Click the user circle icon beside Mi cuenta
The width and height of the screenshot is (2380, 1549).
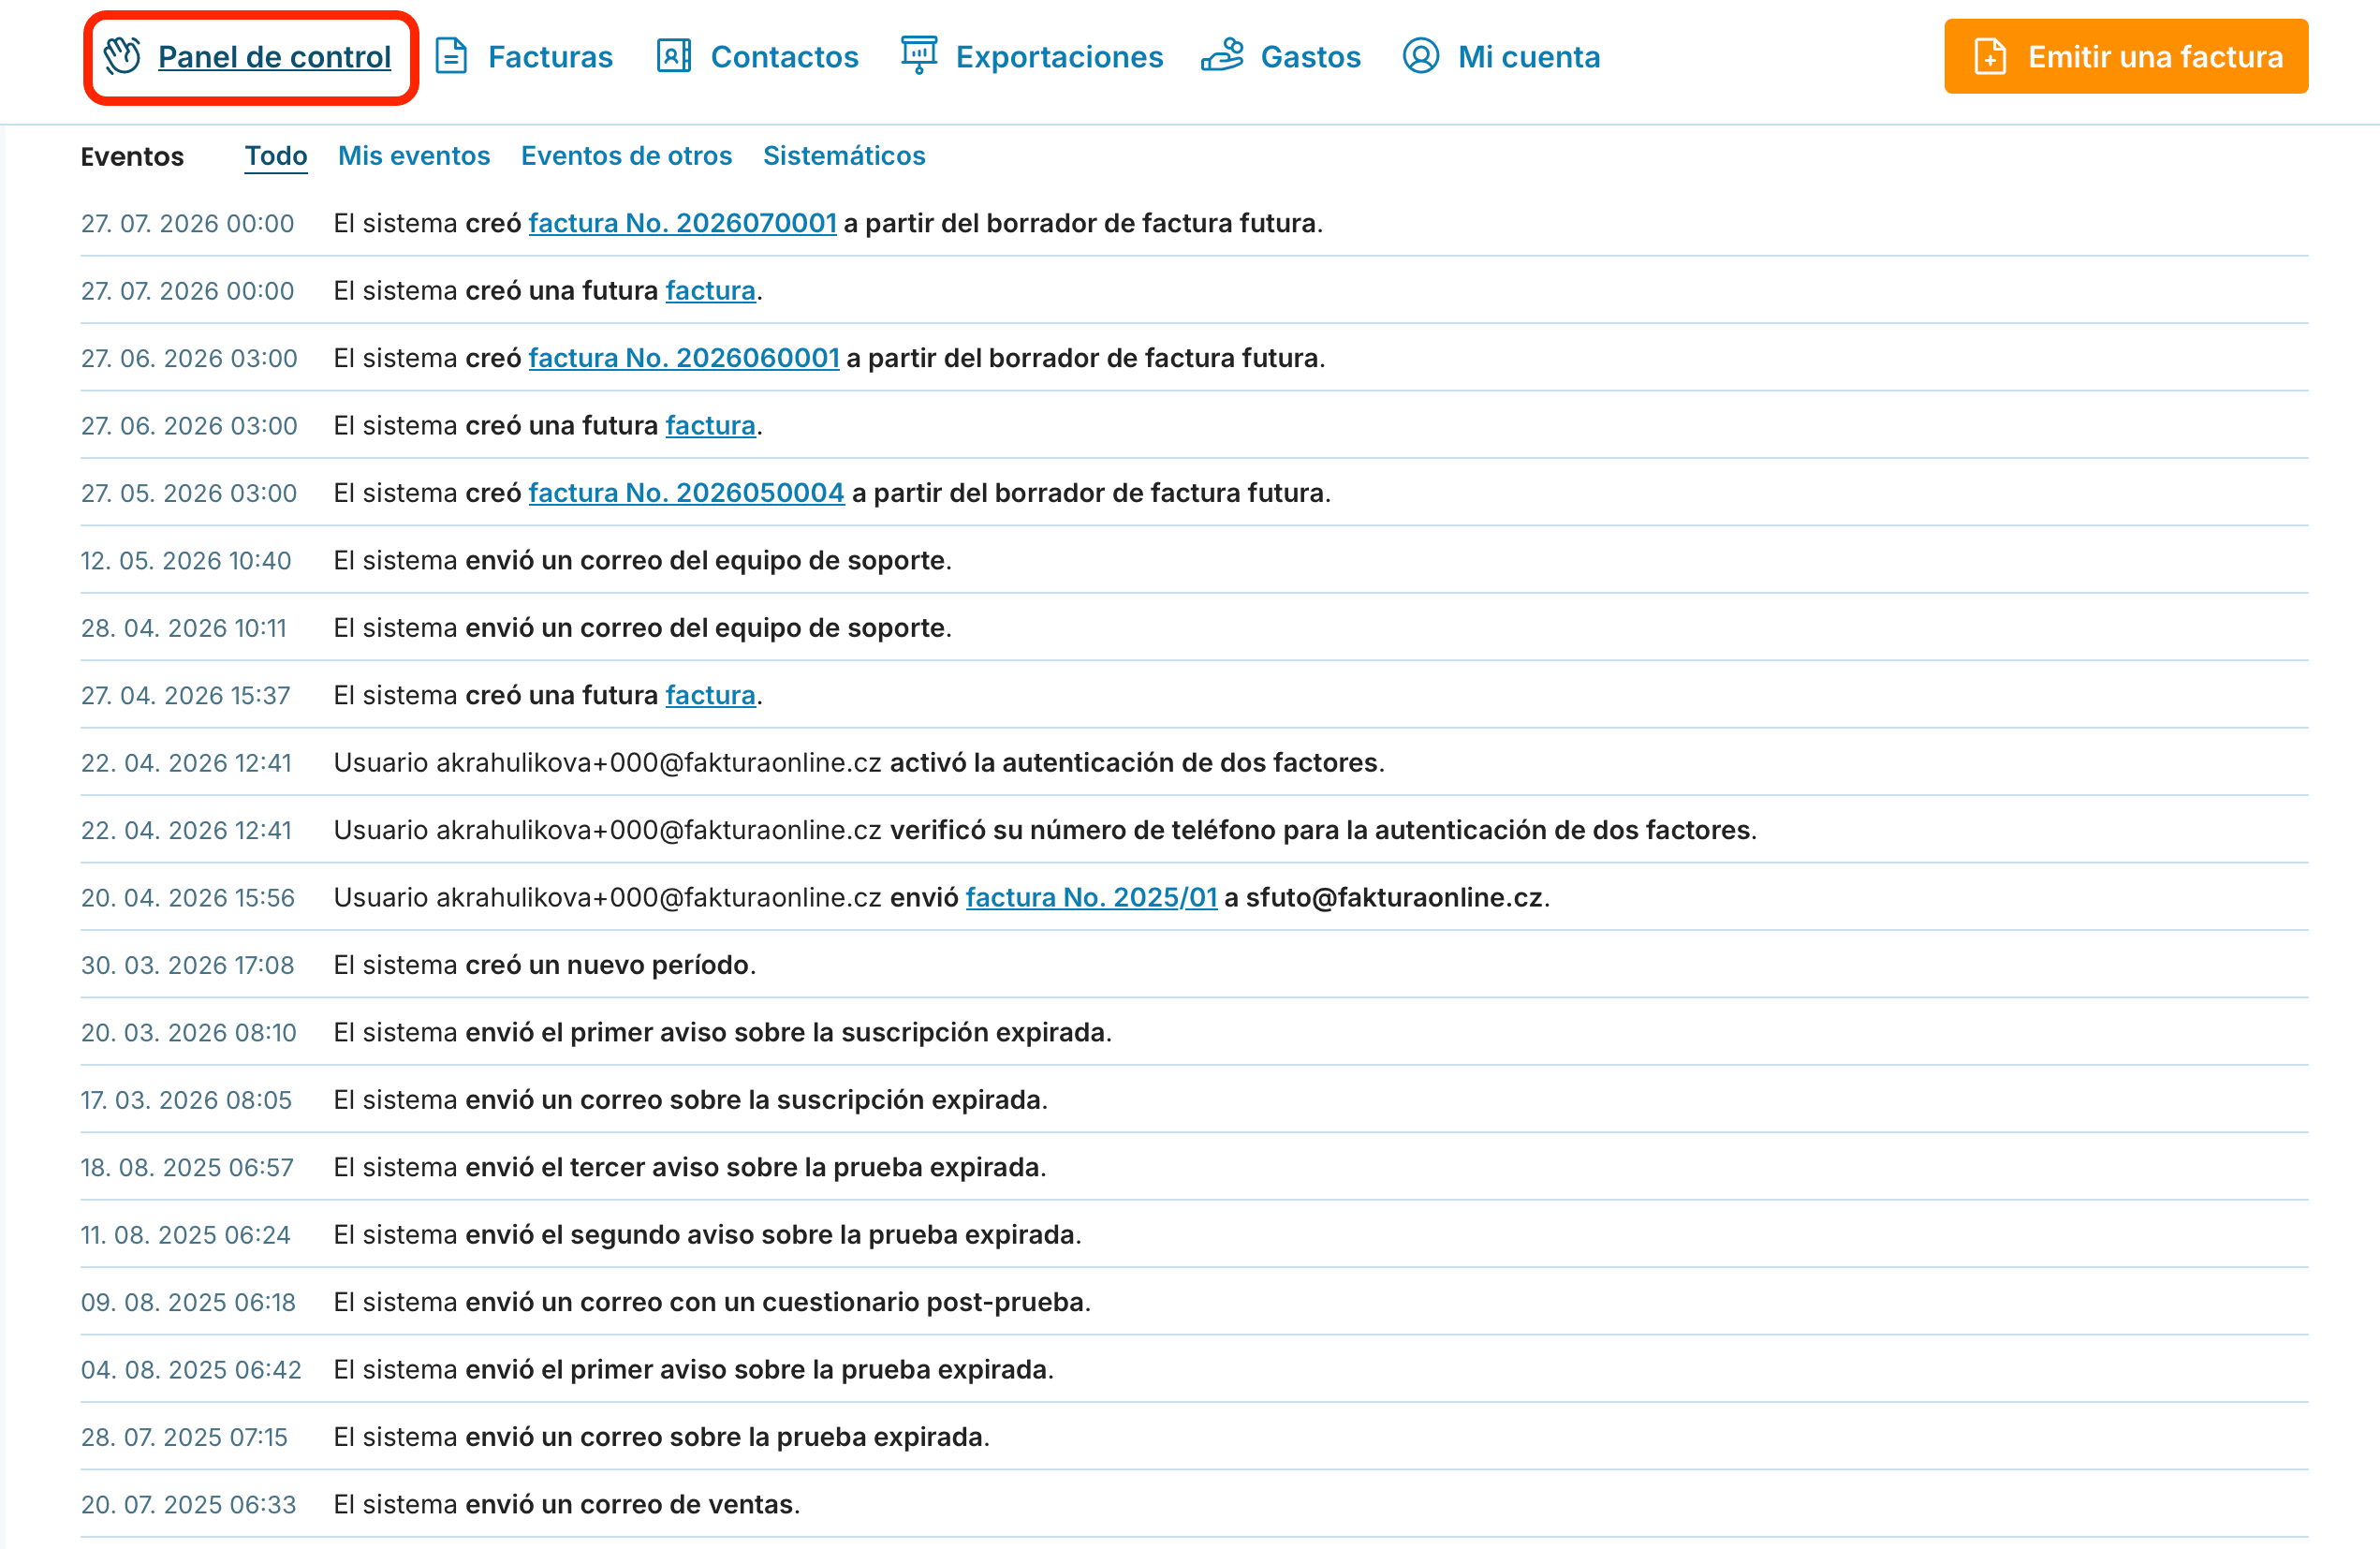tap(1420, 56)
